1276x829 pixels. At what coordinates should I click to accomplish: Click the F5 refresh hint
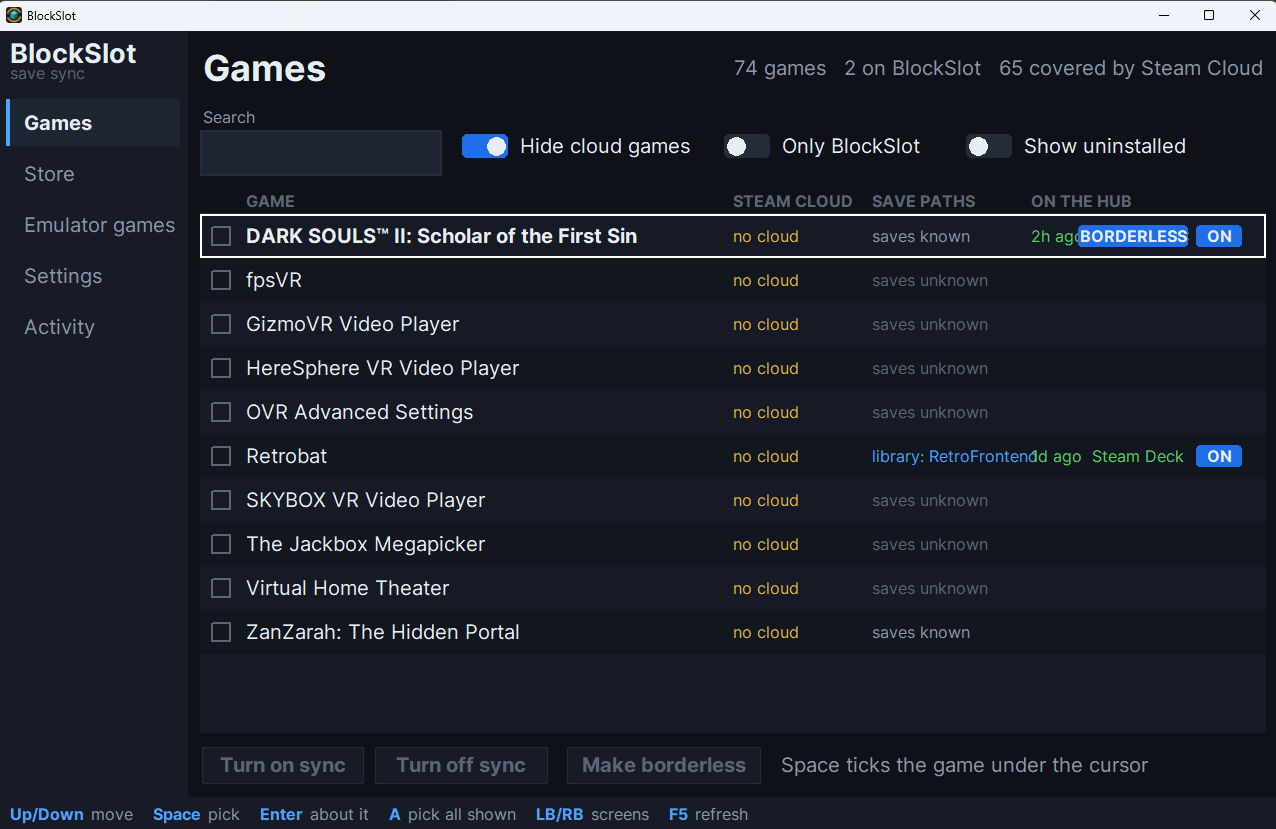708,814
